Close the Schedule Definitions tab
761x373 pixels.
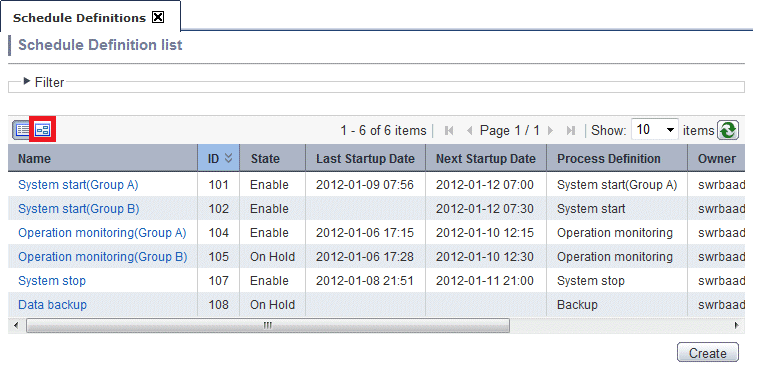158,17
